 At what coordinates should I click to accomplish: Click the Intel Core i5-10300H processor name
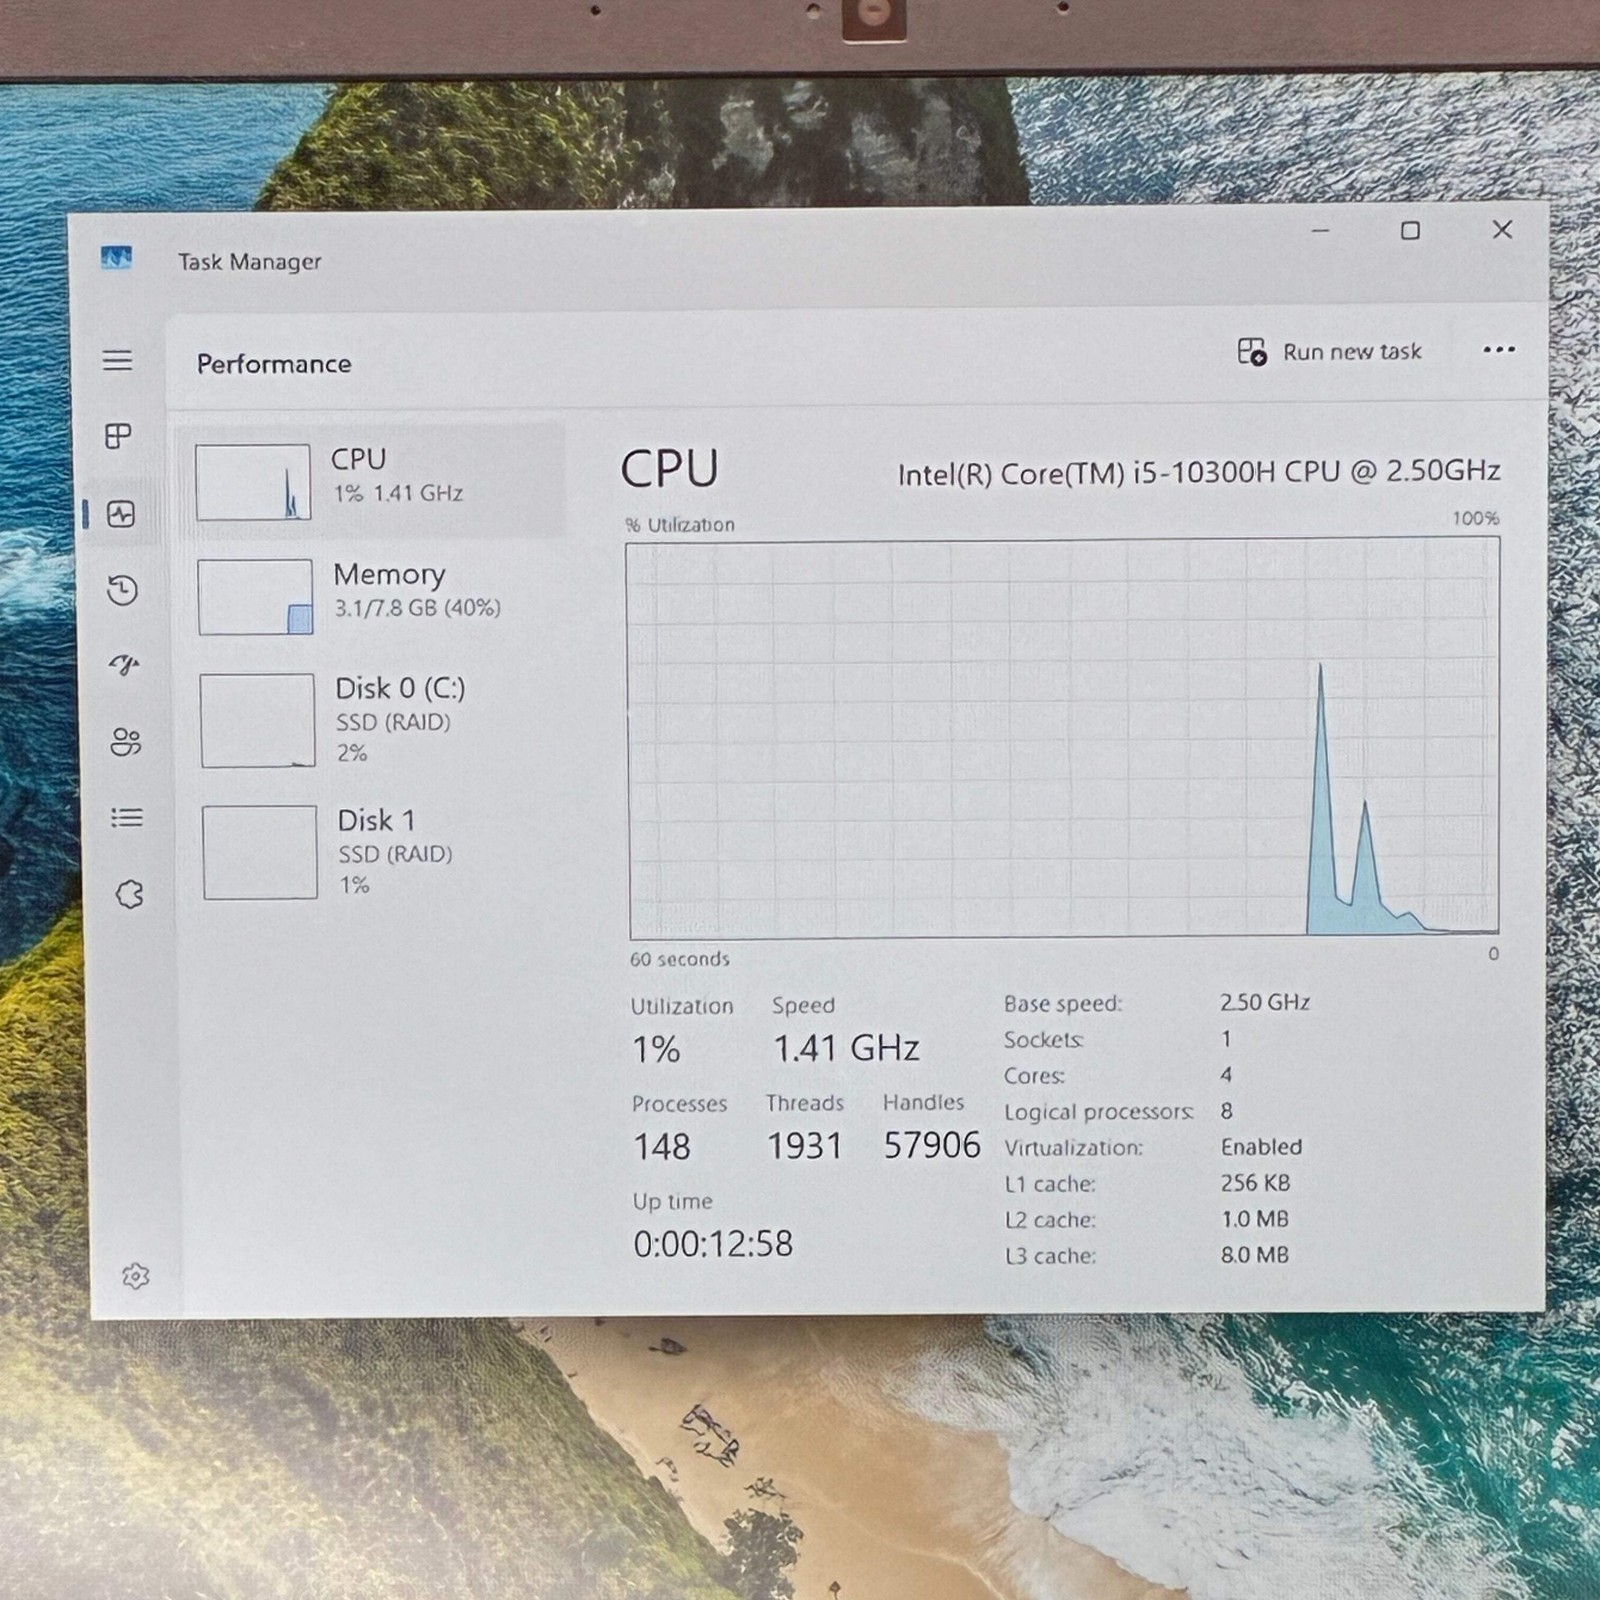[1199, 472]
